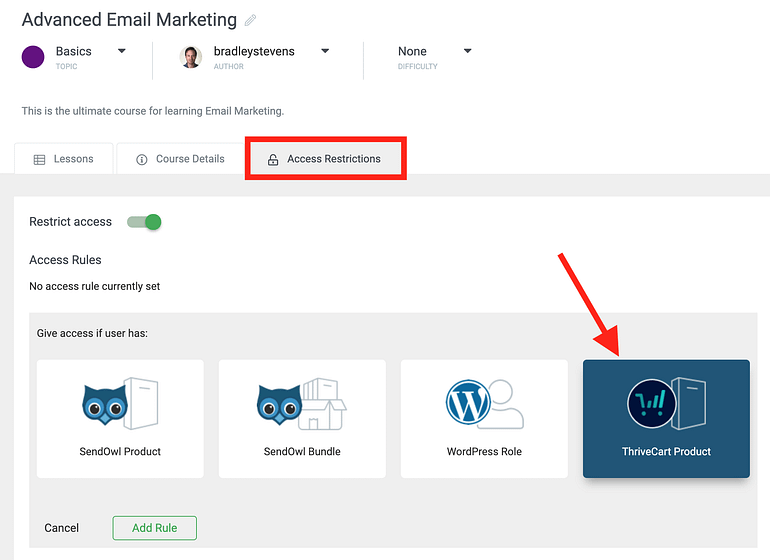Select the ThriveCart Product cart icon

[652, 404]
